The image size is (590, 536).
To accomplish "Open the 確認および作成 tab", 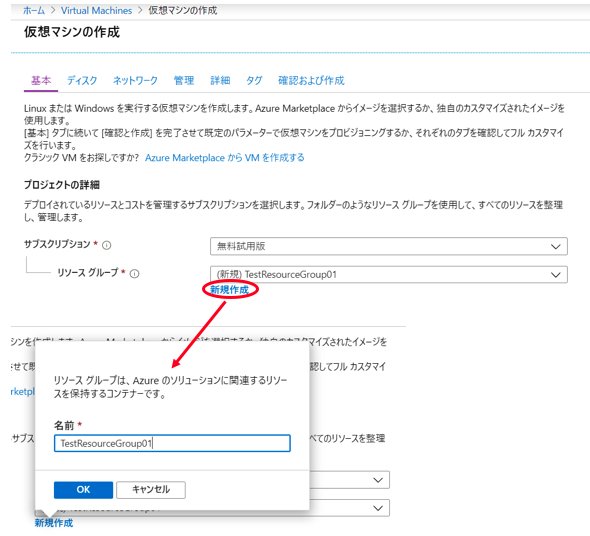I will (x=311, y=80).
